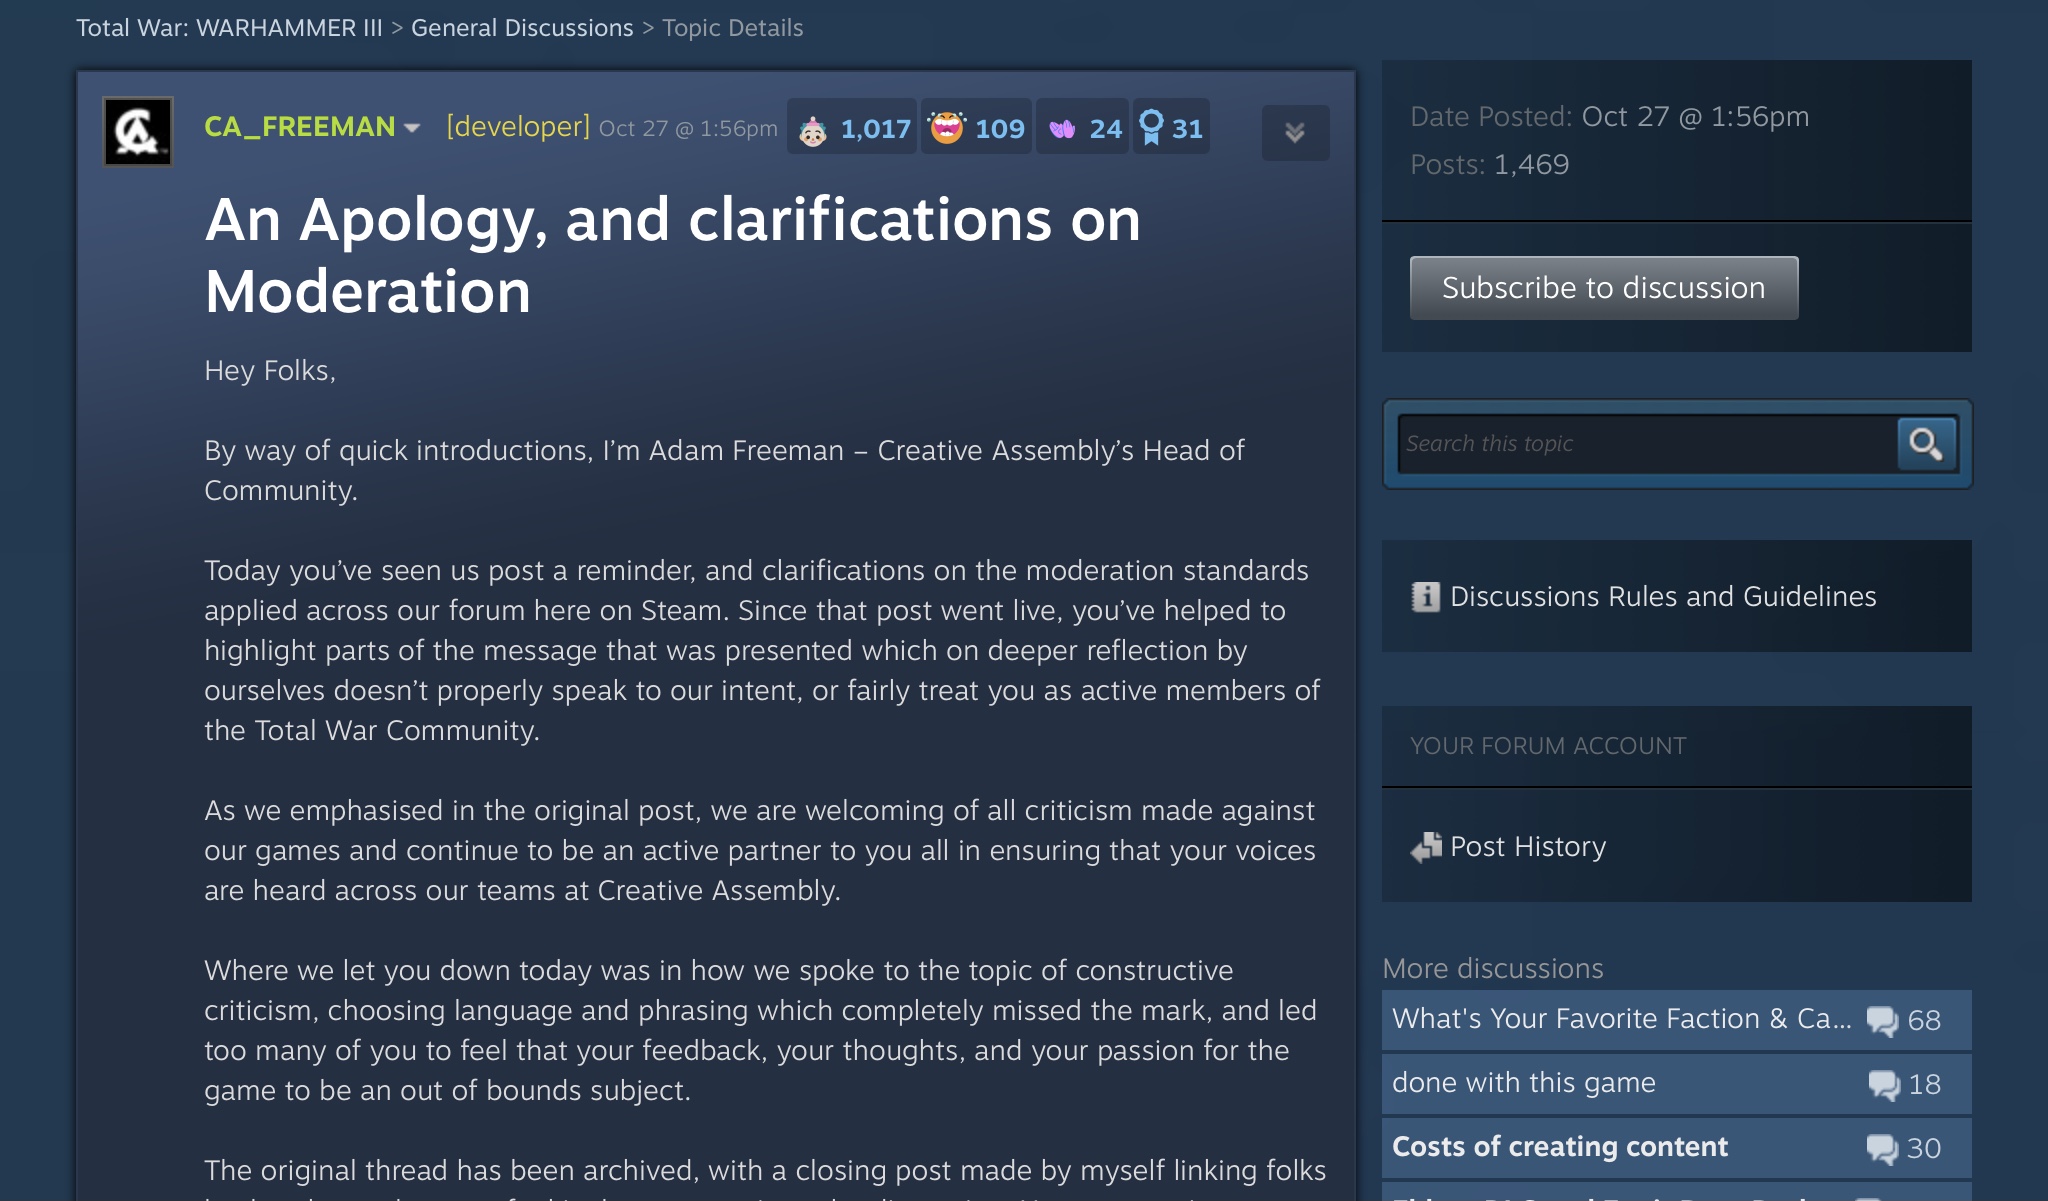Click comment bubble icon showing 18 replies

1884,1085
